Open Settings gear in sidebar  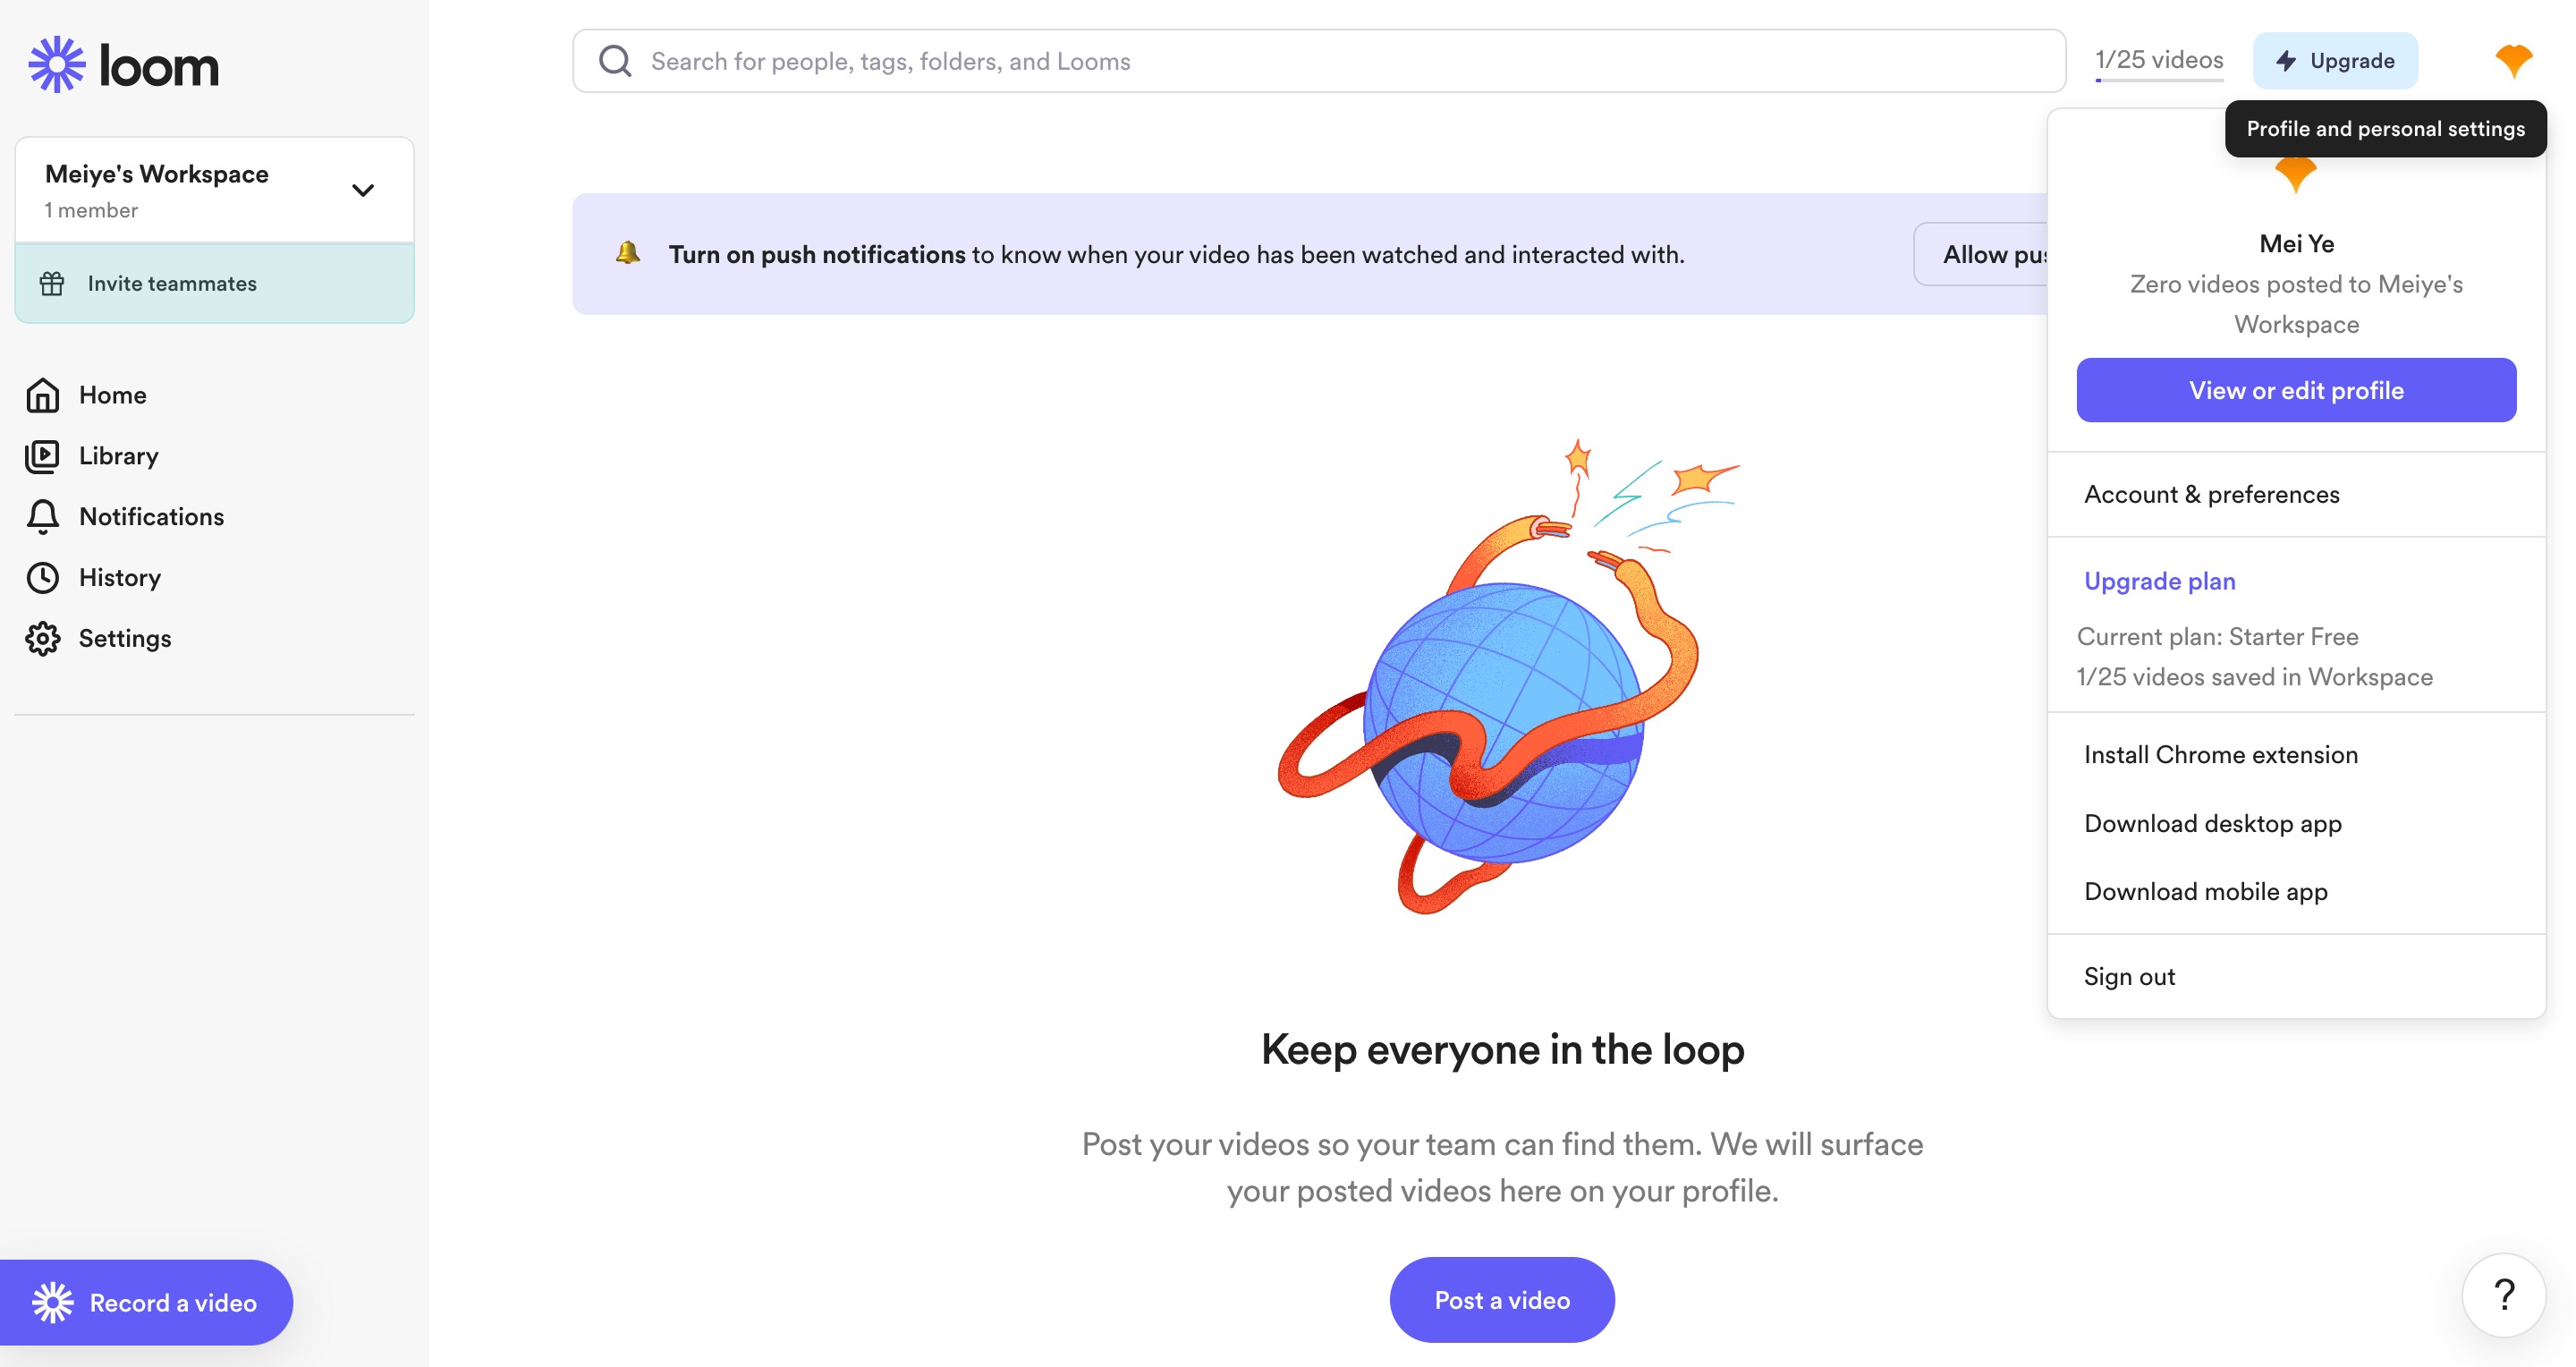pyautogui.click(x=43, y=639)
